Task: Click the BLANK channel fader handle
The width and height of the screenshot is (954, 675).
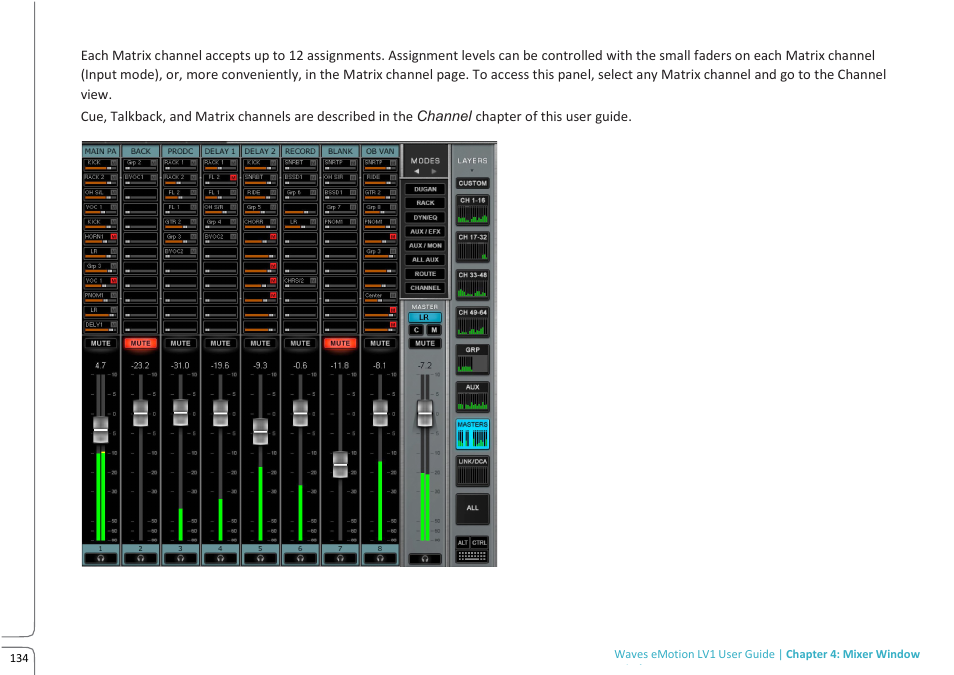Action: [x=340, y=464]
